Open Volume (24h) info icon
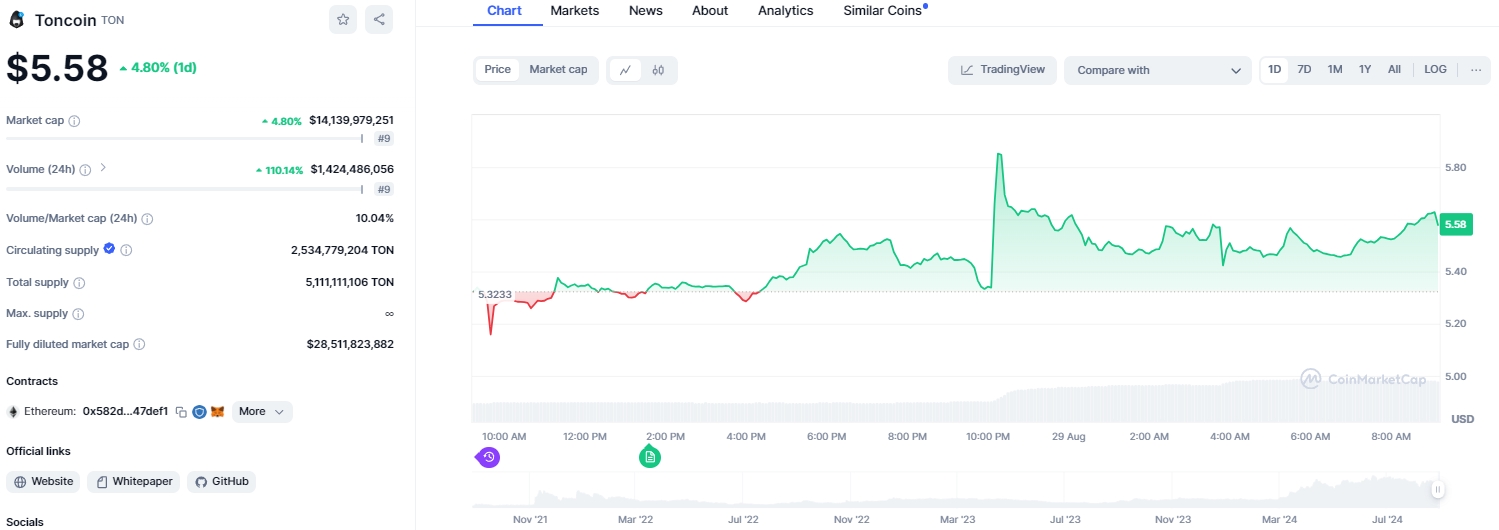 85,170
